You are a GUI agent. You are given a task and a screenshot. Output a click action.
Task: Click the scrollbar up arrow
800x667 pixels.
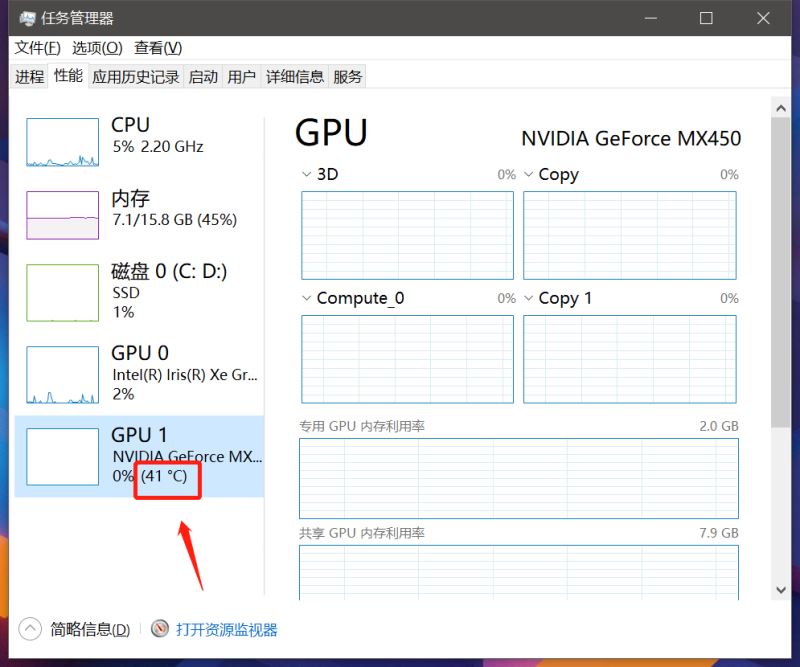(781, 108)
